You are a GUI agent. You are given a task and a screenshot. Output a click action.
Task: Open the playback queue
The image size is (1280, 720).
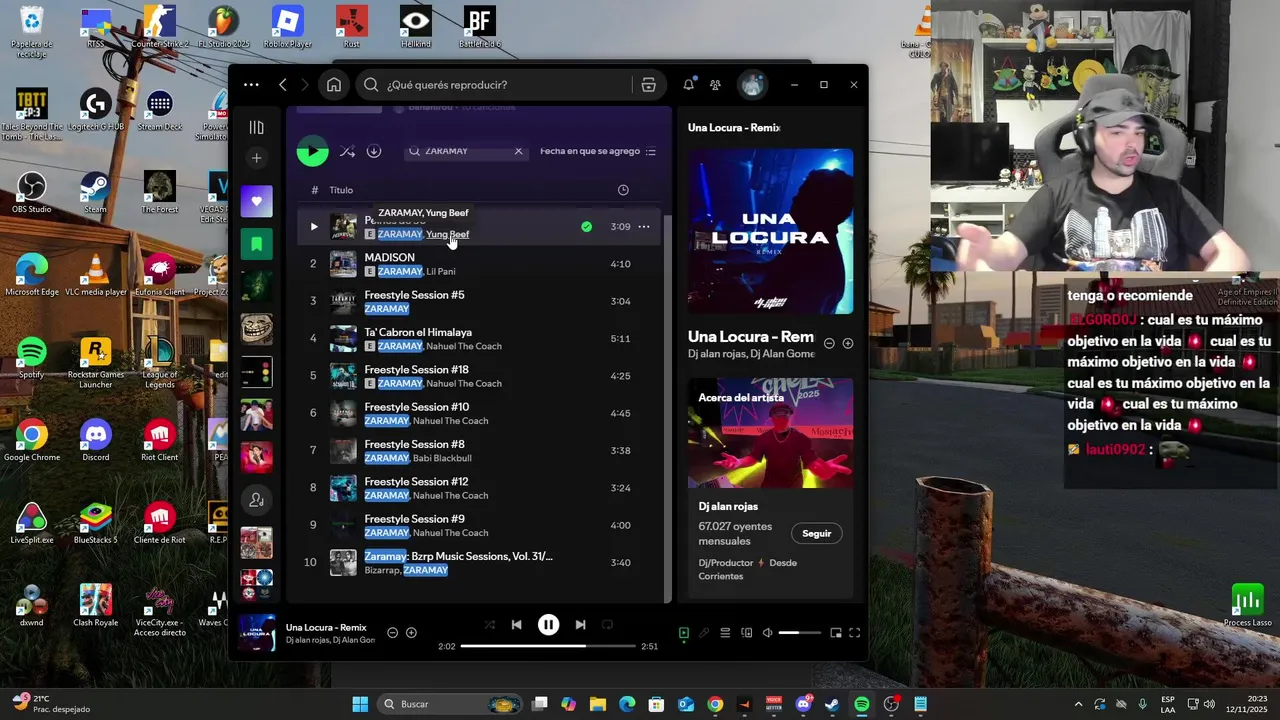click(x=725, y=633)
